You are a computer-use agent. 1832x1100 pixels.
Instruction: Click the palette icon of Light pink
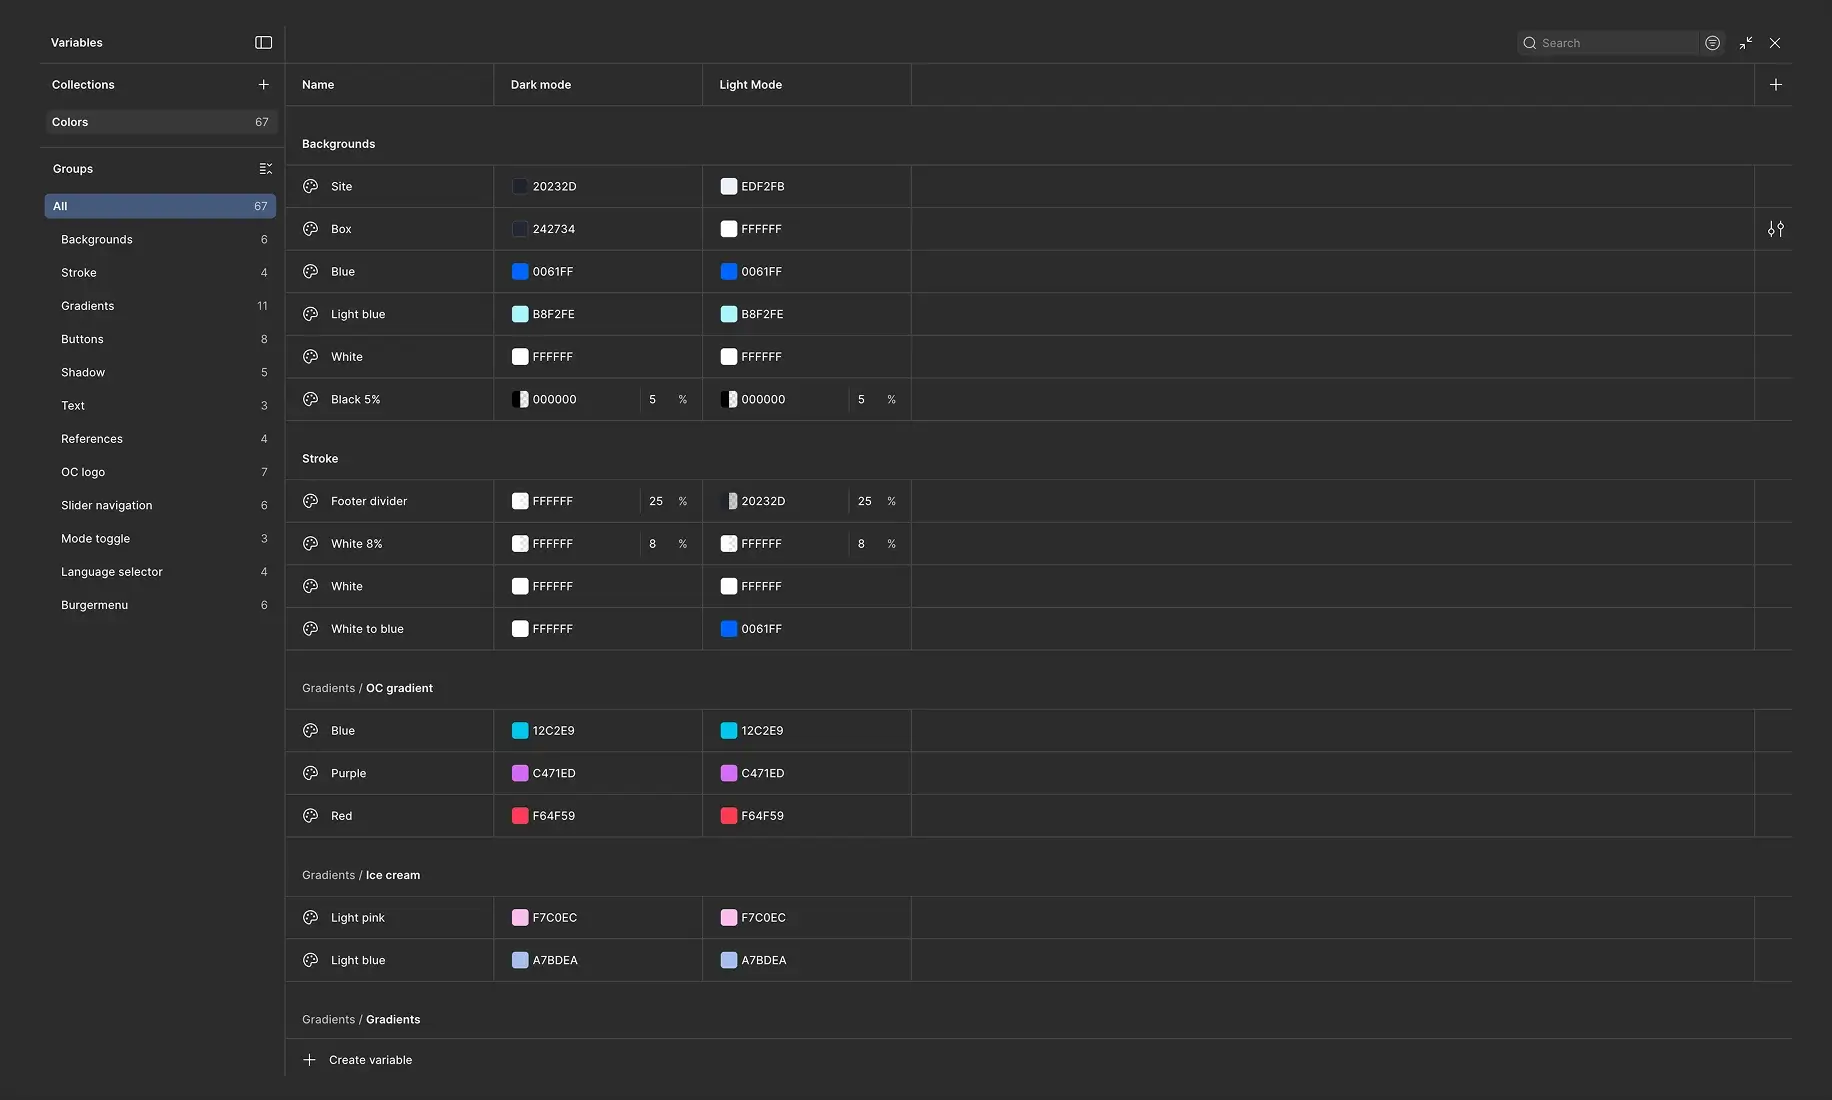point(310,918)
